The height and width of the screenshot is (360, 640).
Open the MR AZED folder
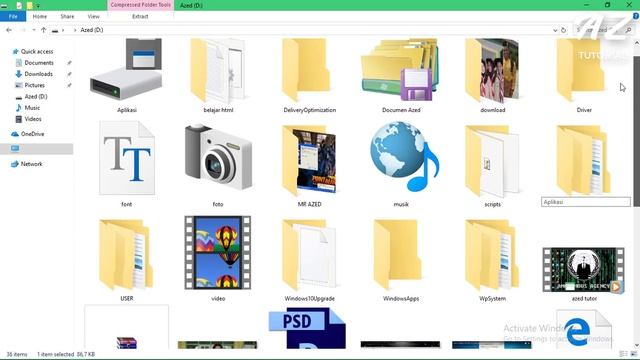(309, 160)
